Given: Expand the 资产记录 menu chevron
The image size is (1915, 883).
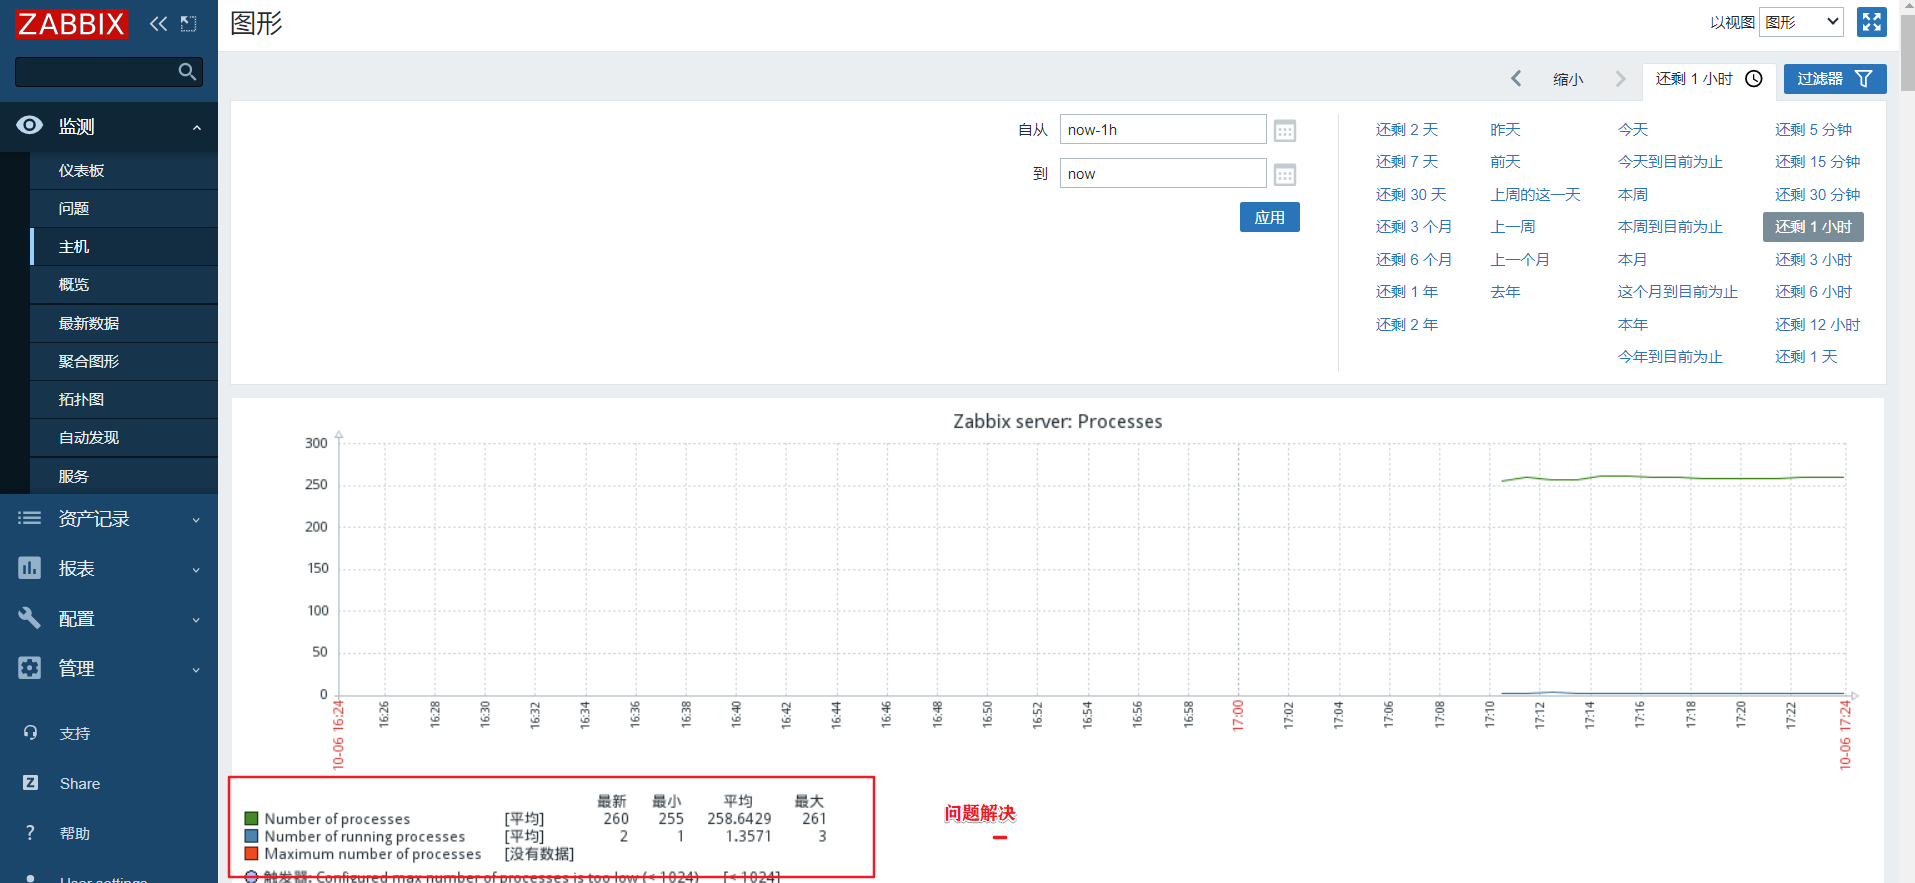Looking at the screenshot, I should click(x=196, y=520).
